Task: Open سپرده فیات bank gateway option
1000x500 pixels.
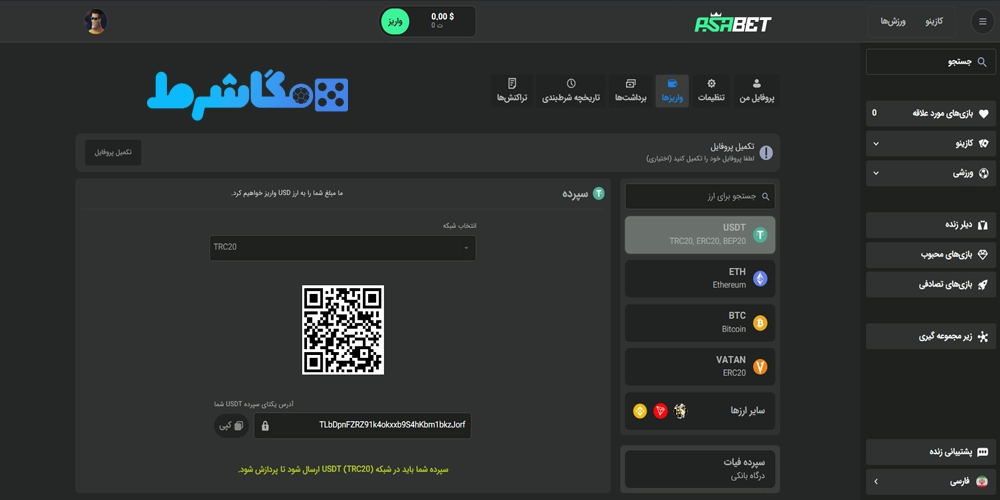Action: (700, 469)
